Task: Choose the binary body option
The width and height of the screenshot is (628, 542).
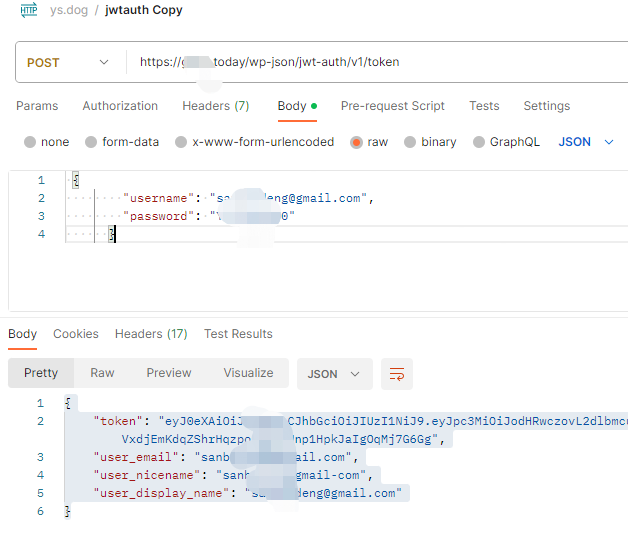Action: (410, 142)
